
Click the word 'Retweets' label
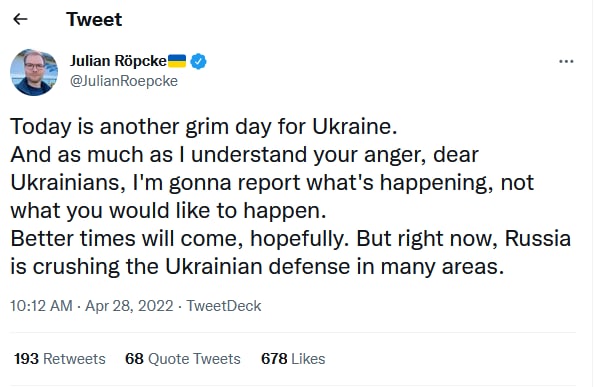click(x=74, y=359)
